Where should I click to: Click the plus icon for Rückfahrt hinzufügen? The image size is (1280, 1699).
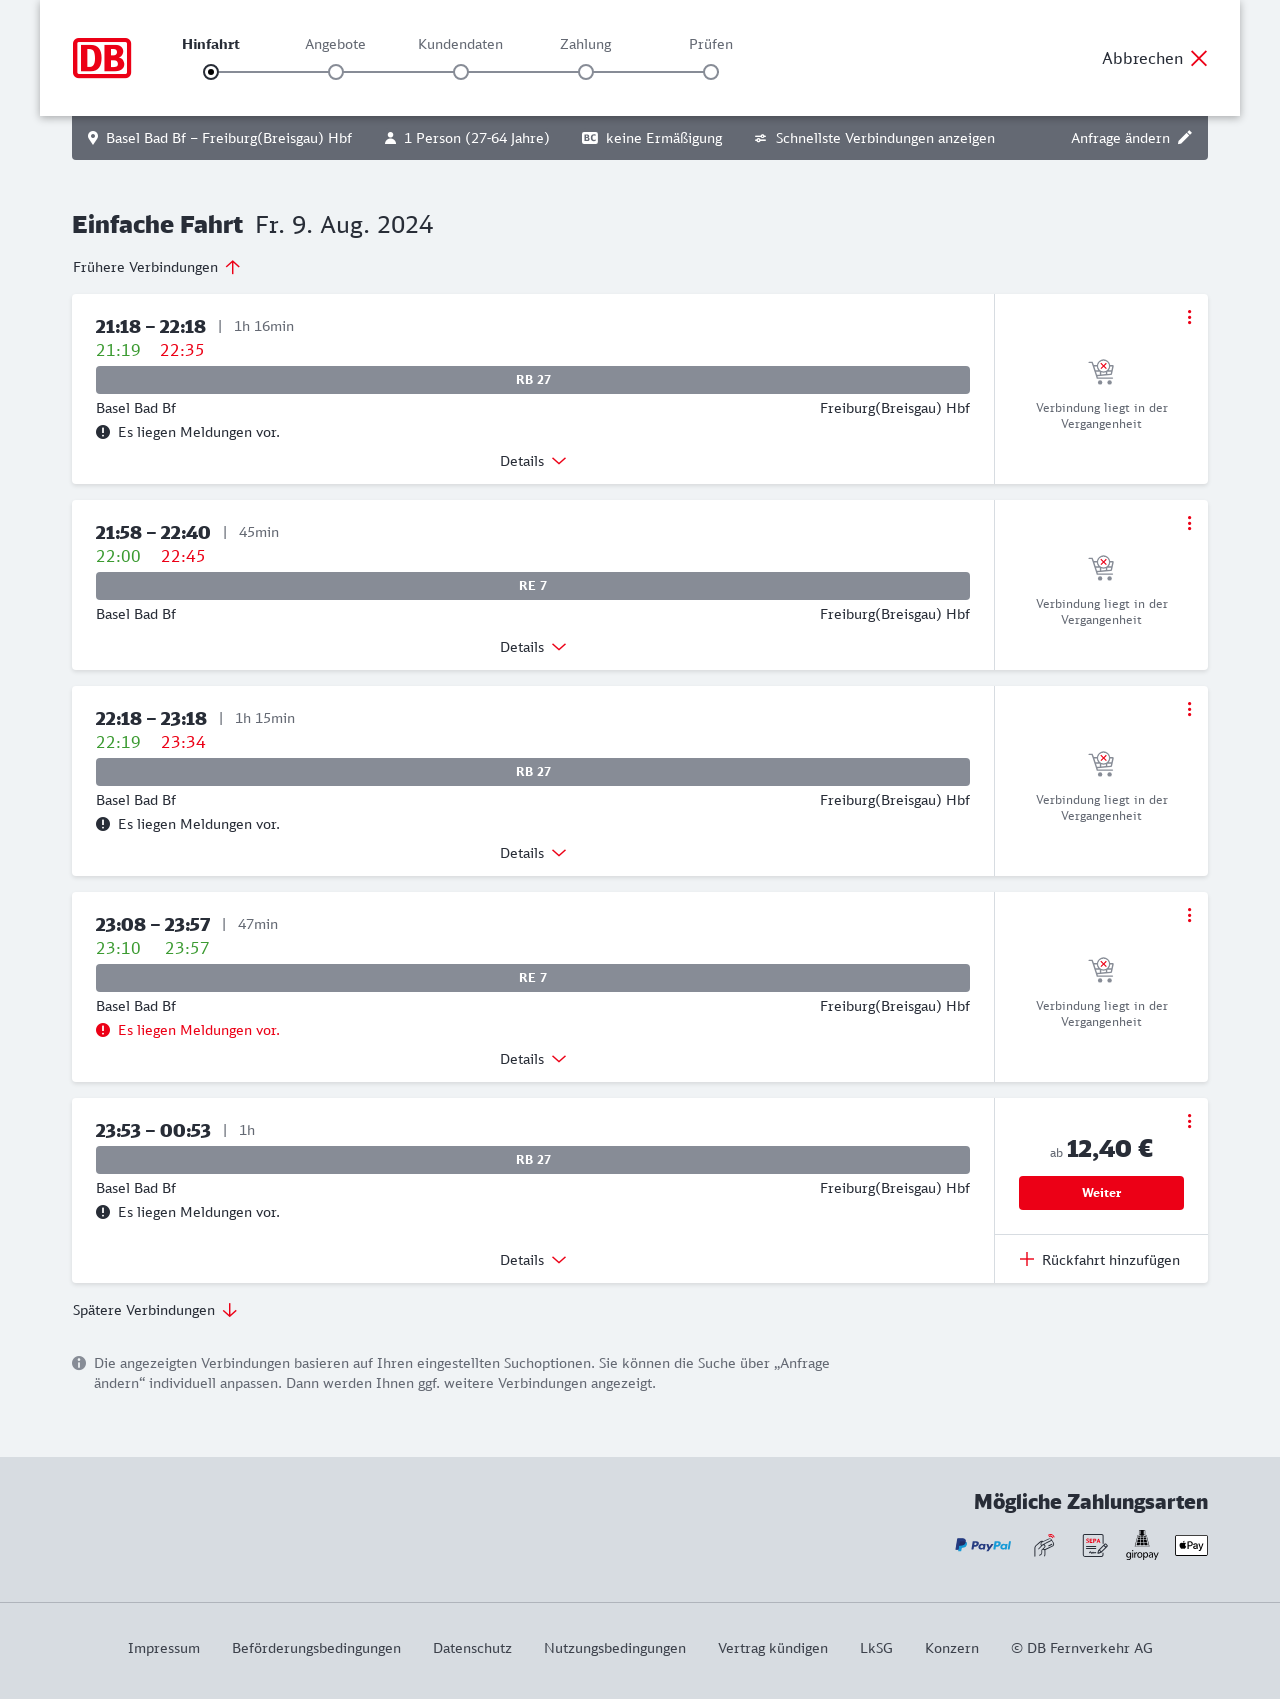point(1027,1259)
